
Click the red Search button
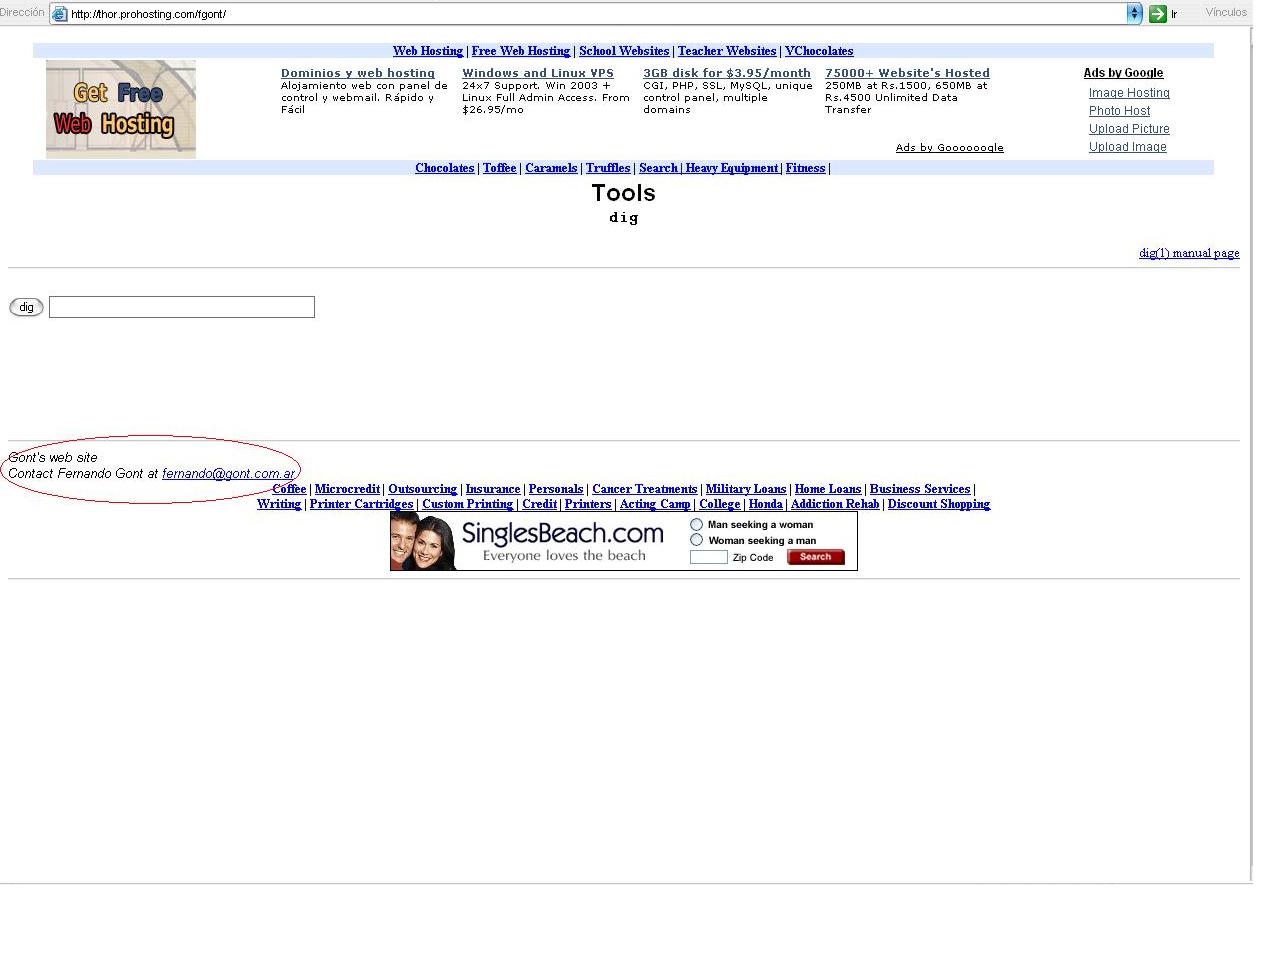click(815, 557)
